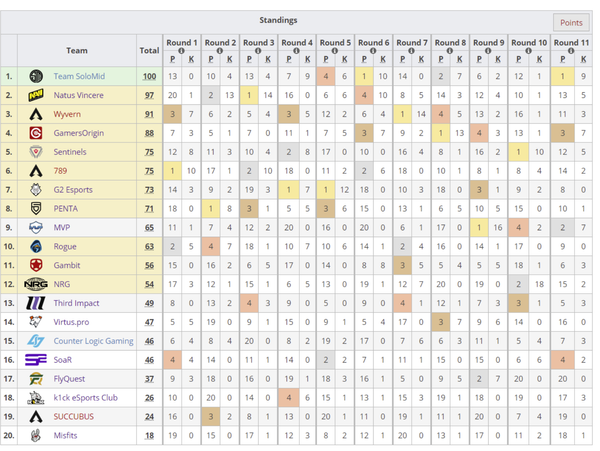Click the Points toggle button
This screenshot has height=451, width=600.
tap(571, 23)
